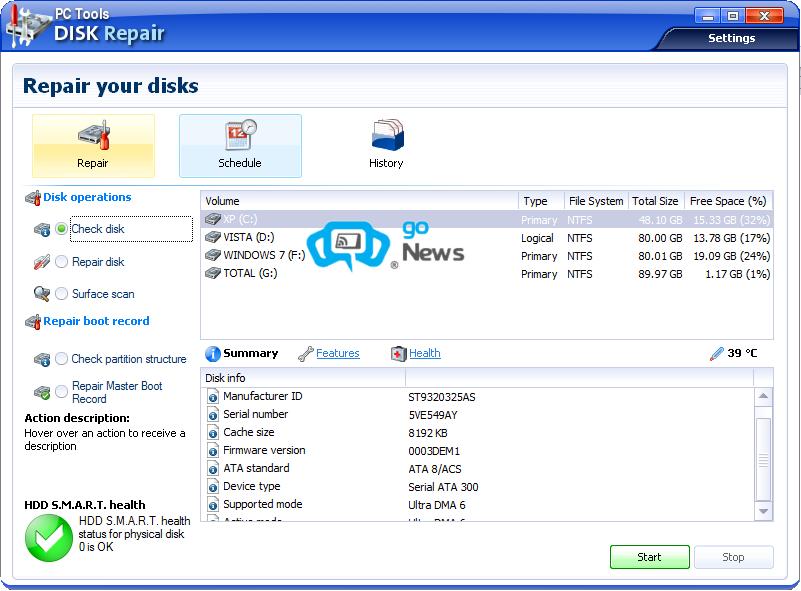
Task: Click the Disk info column header
Action: point(303,378)
